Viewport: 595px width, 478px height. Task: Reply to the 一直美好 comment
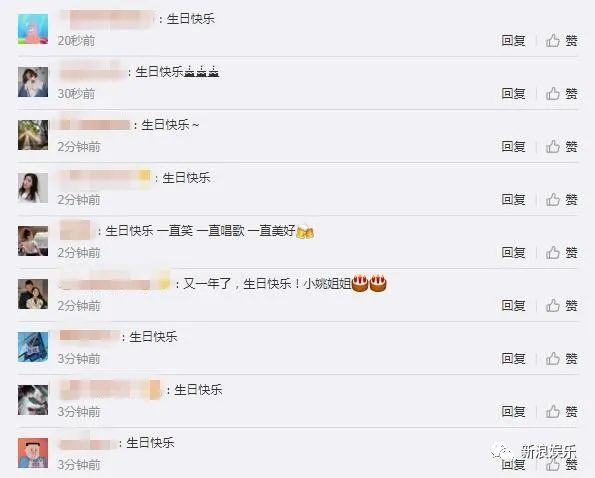click(513, 253)
